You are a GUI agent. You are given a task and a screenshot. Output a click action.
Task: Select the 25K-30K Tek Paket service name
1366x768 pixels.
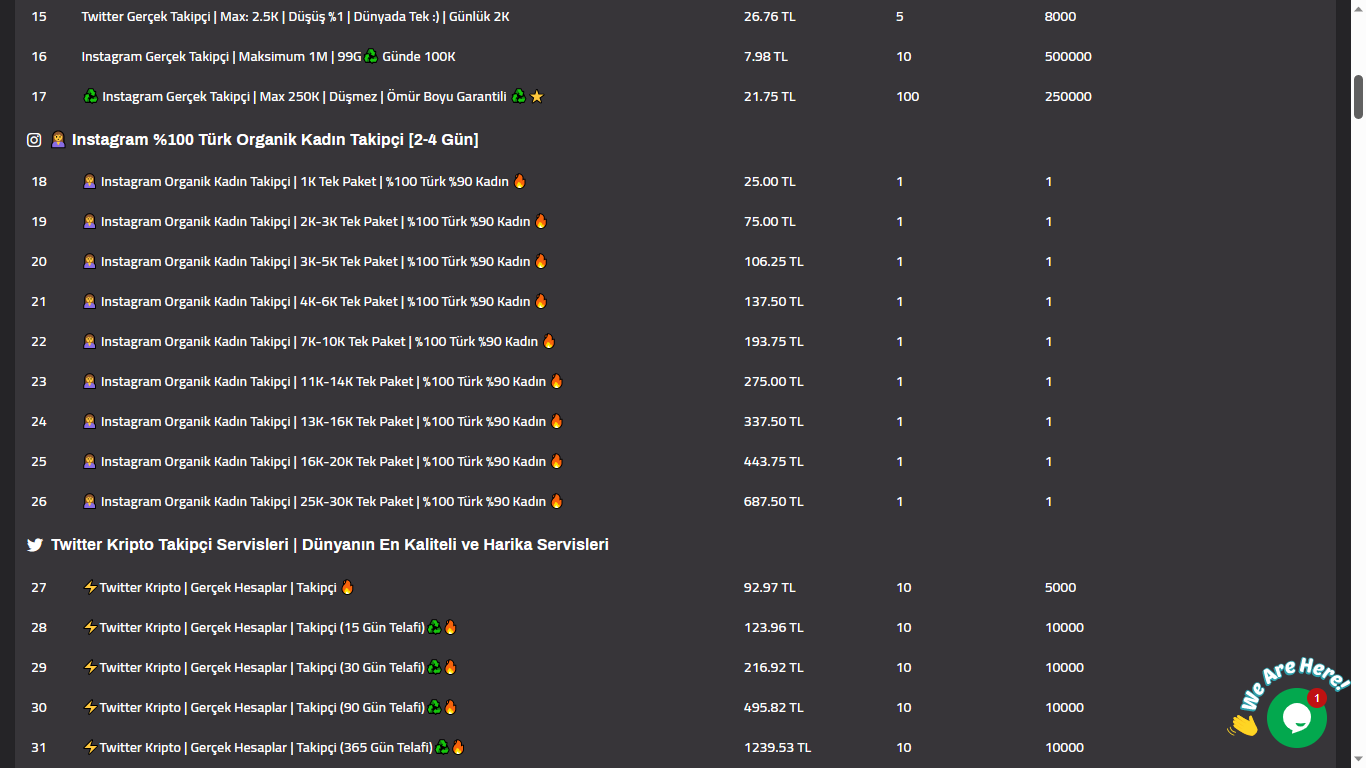point(323,501)
